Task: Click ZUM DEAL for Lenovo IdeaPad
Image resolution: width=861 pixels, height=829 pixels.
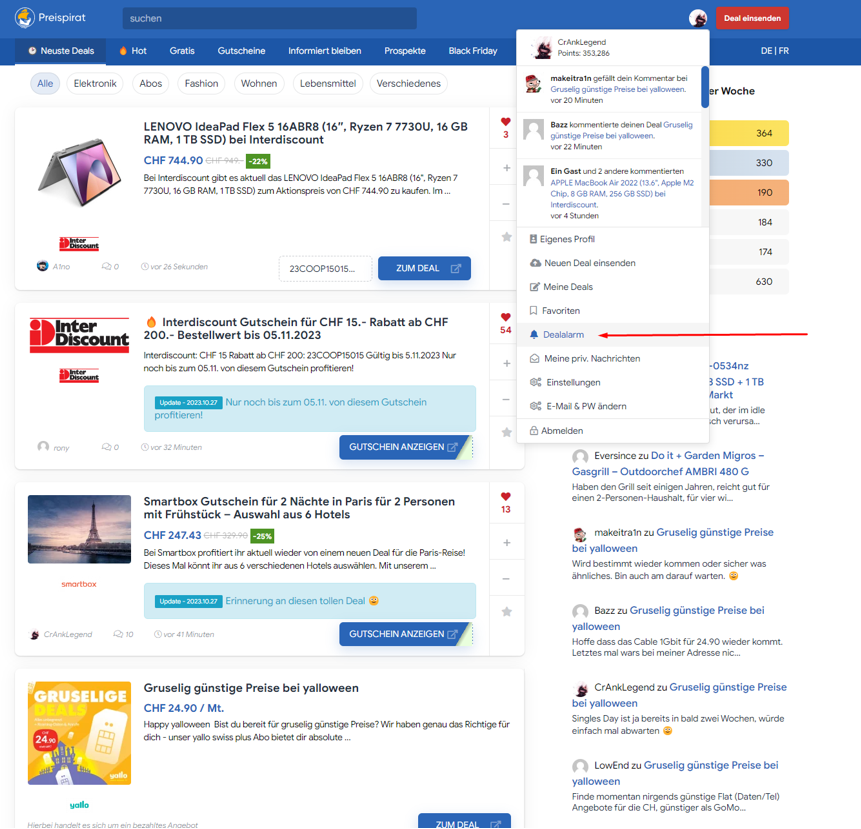Action: (424, 268)
